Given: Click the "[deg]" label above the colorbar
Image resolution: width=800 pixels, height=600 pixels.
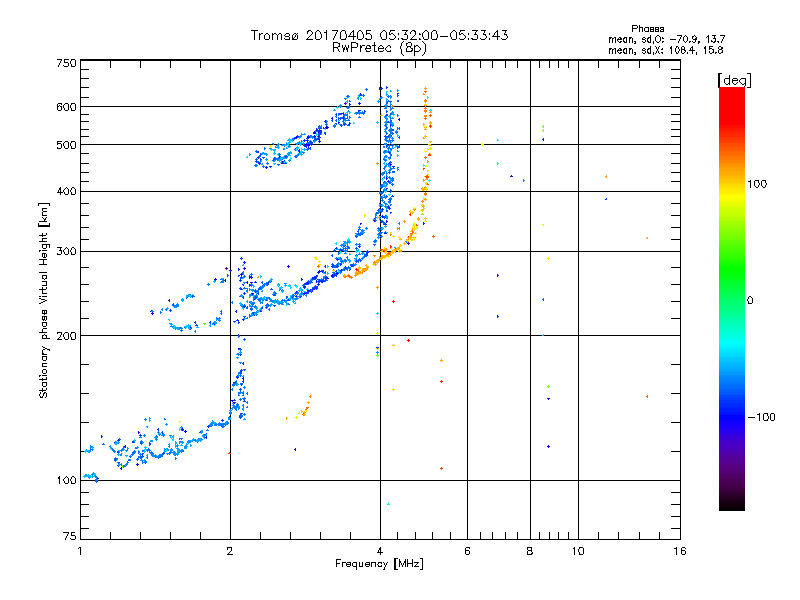Looking at the screenshot, I should click(734, 80).
